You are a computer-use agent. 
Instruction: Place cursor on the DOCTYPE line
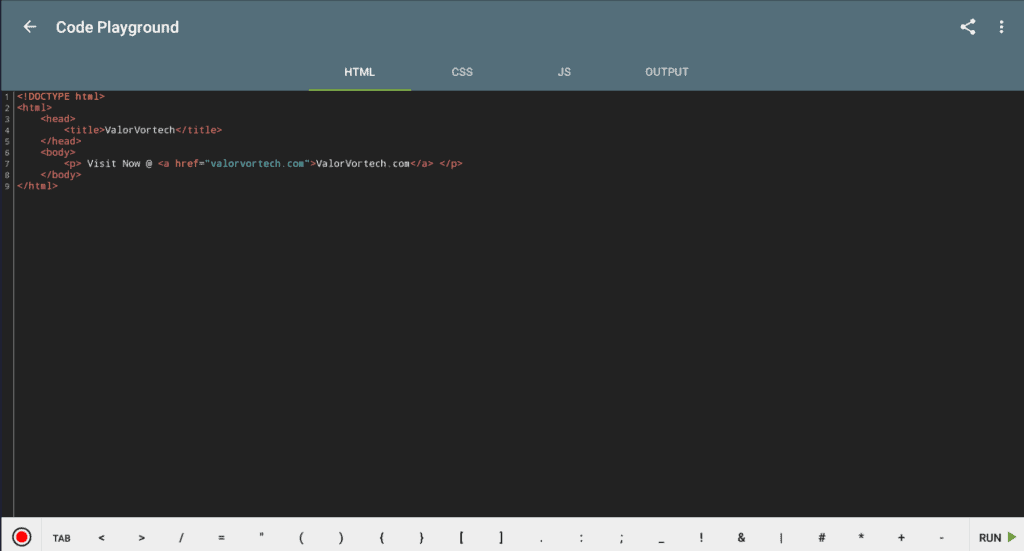(x=61, y=97)
